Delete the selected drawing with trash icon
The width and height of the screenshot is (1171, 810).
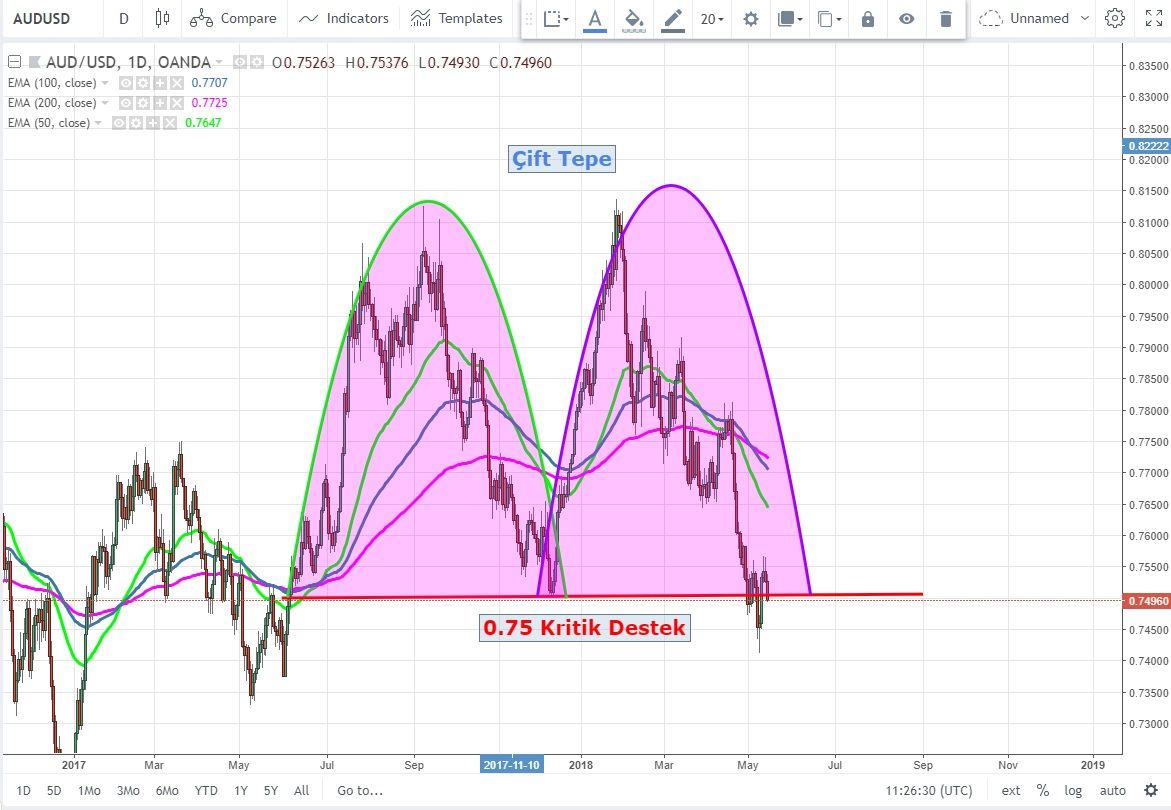[x=945, y=18]
